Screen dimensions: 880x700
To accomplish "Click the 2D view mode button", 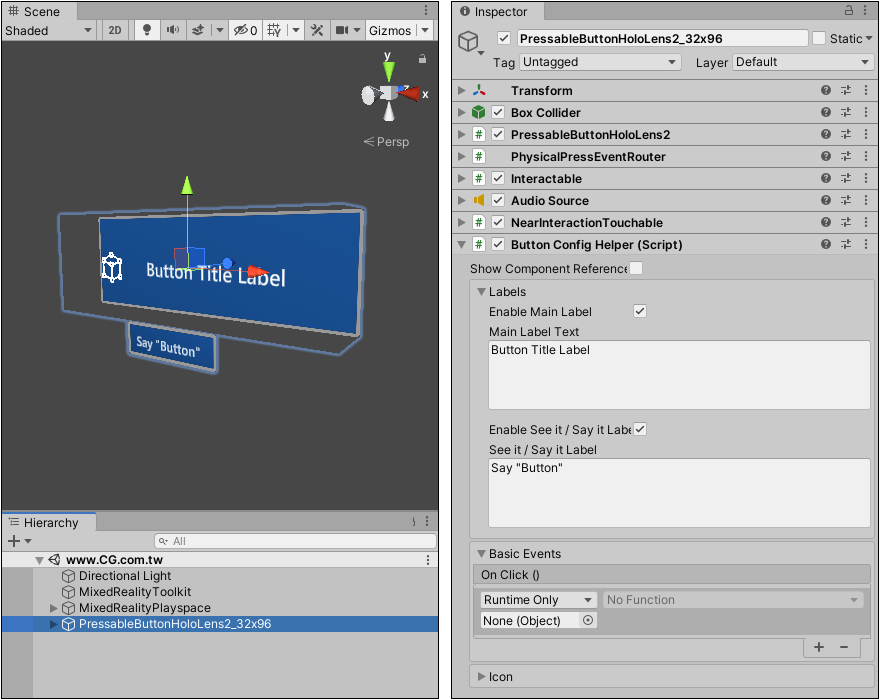I will [x=115, y=30].
